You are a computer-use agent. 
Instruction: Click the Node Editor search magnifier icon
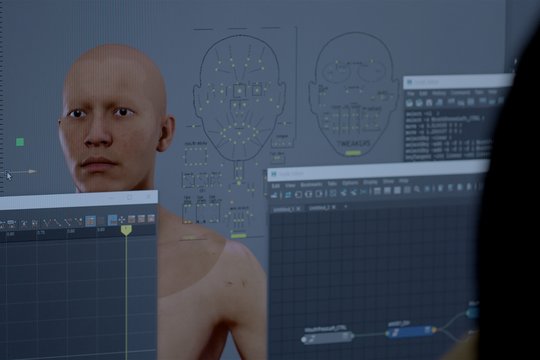(x=417, y=189)
